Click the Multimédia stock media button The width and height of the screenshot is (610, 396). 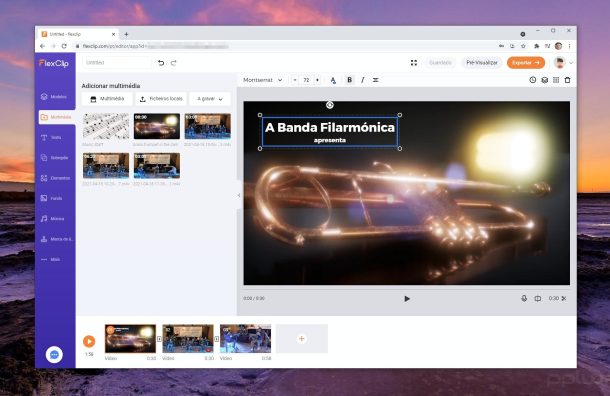click(107, 99)
